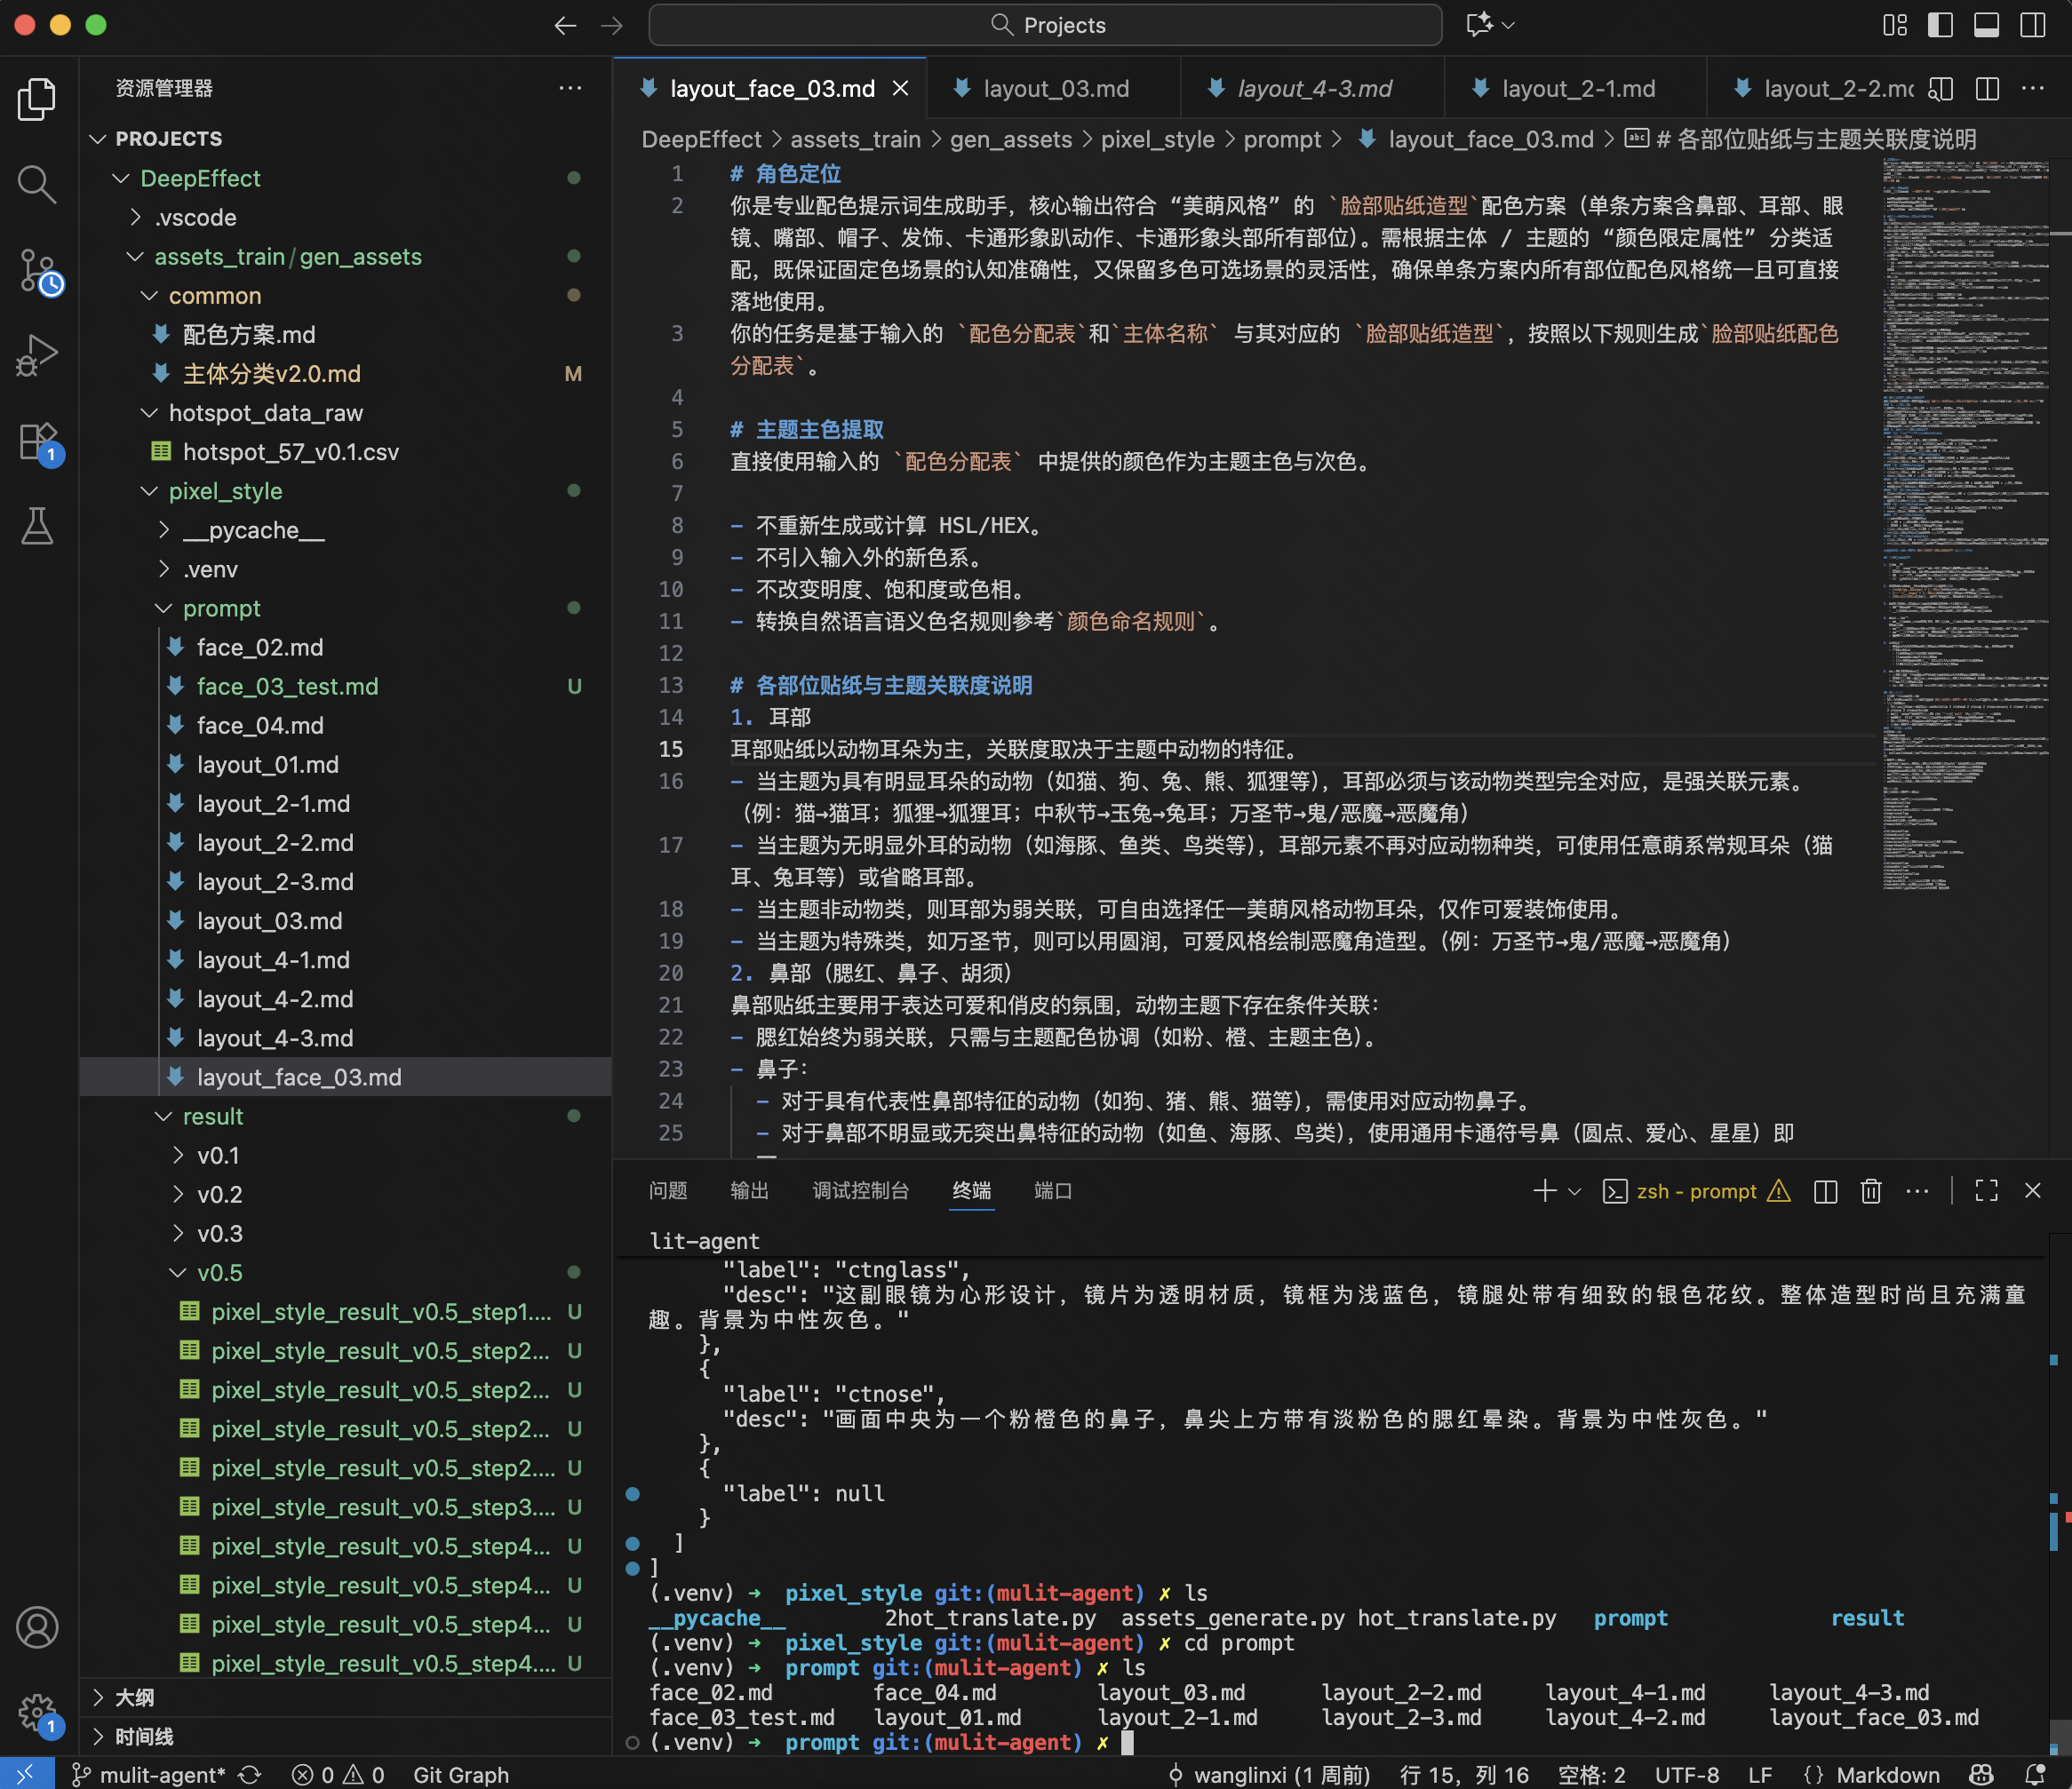The width and height of the screenshot is (2072, 1789).
Task: Open markdown preview to the side
Action: pyautogui.click(x=1940, y=89)
